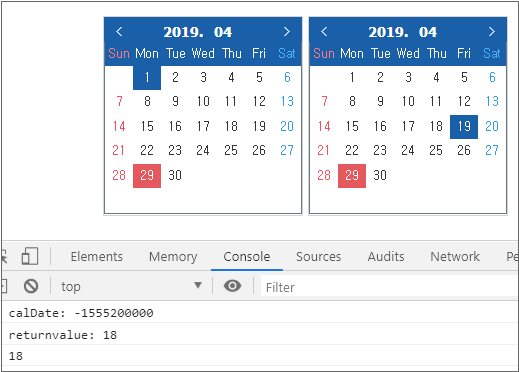Go to previous month in right calendar
This screenshot has height=372, width=519.
coord(324,32)
